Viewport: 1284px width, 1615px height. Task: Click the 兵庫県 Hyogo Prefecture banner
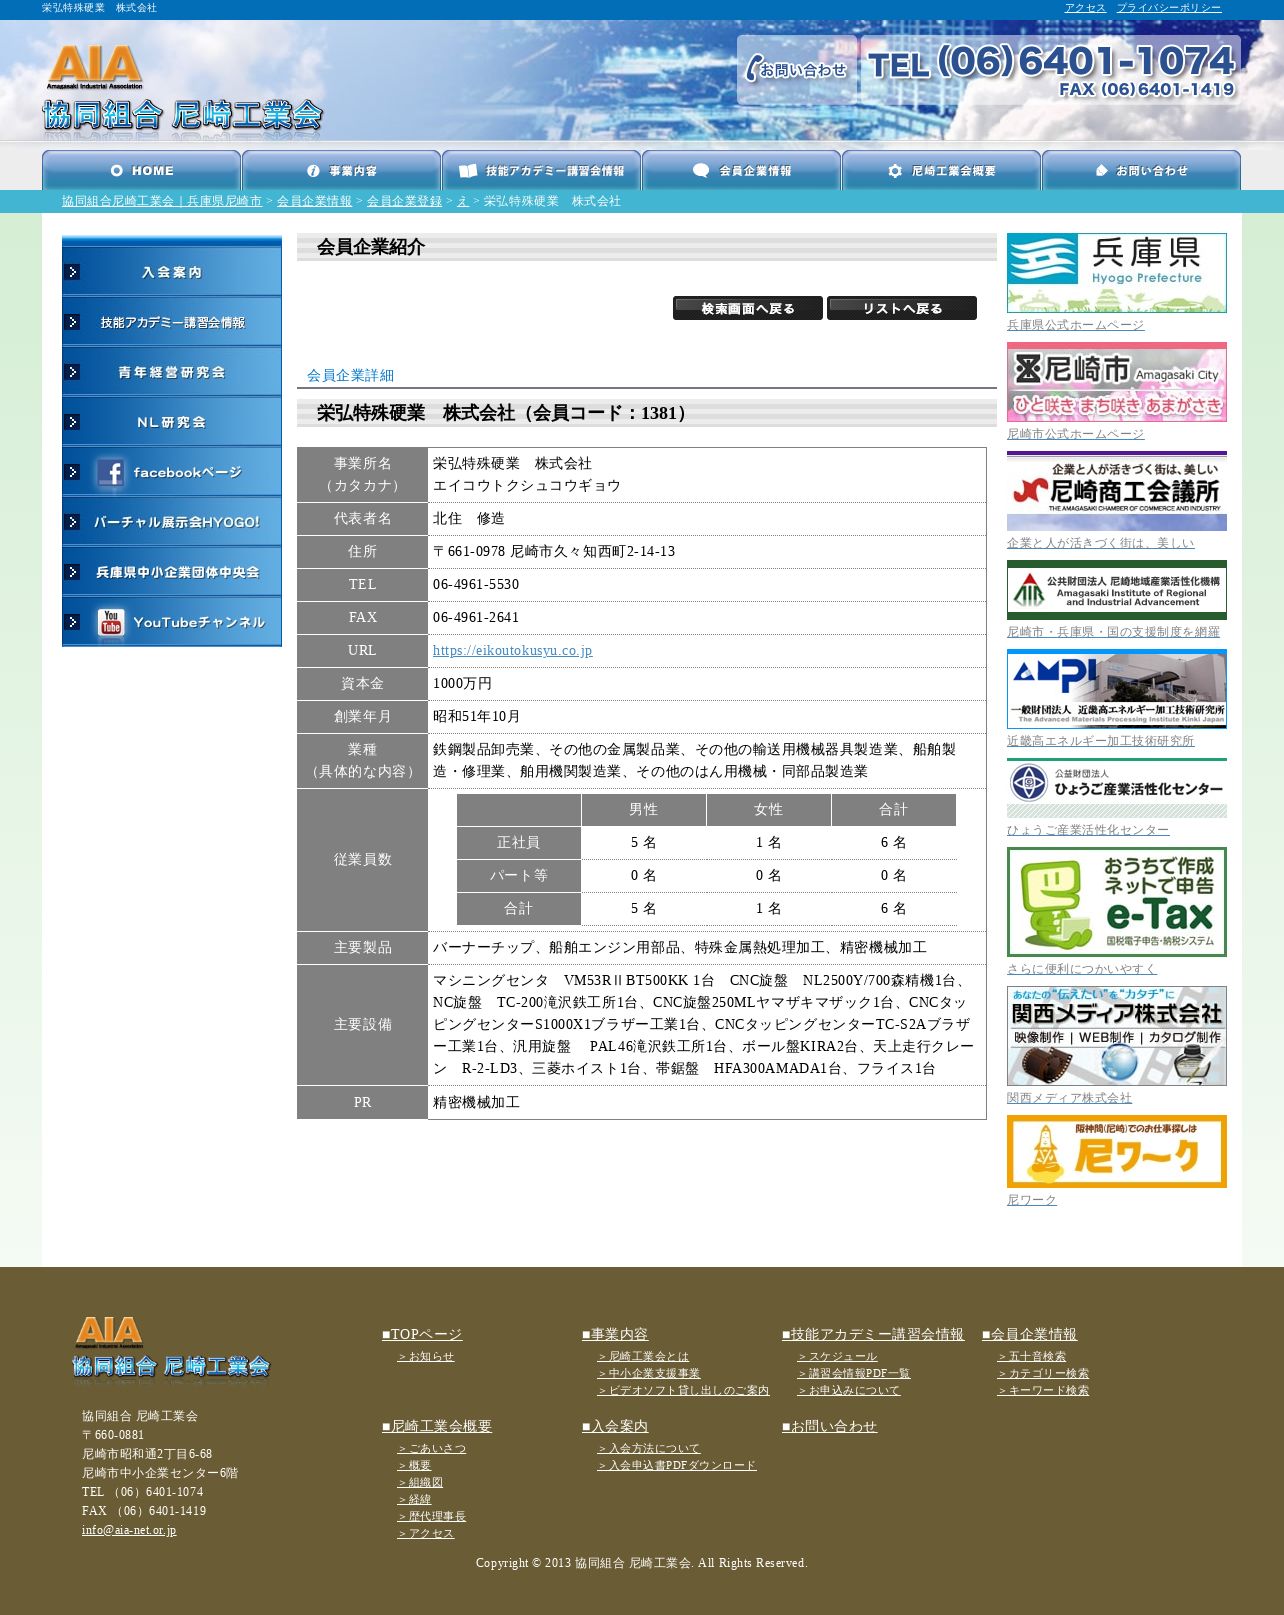pos(1117,273)
